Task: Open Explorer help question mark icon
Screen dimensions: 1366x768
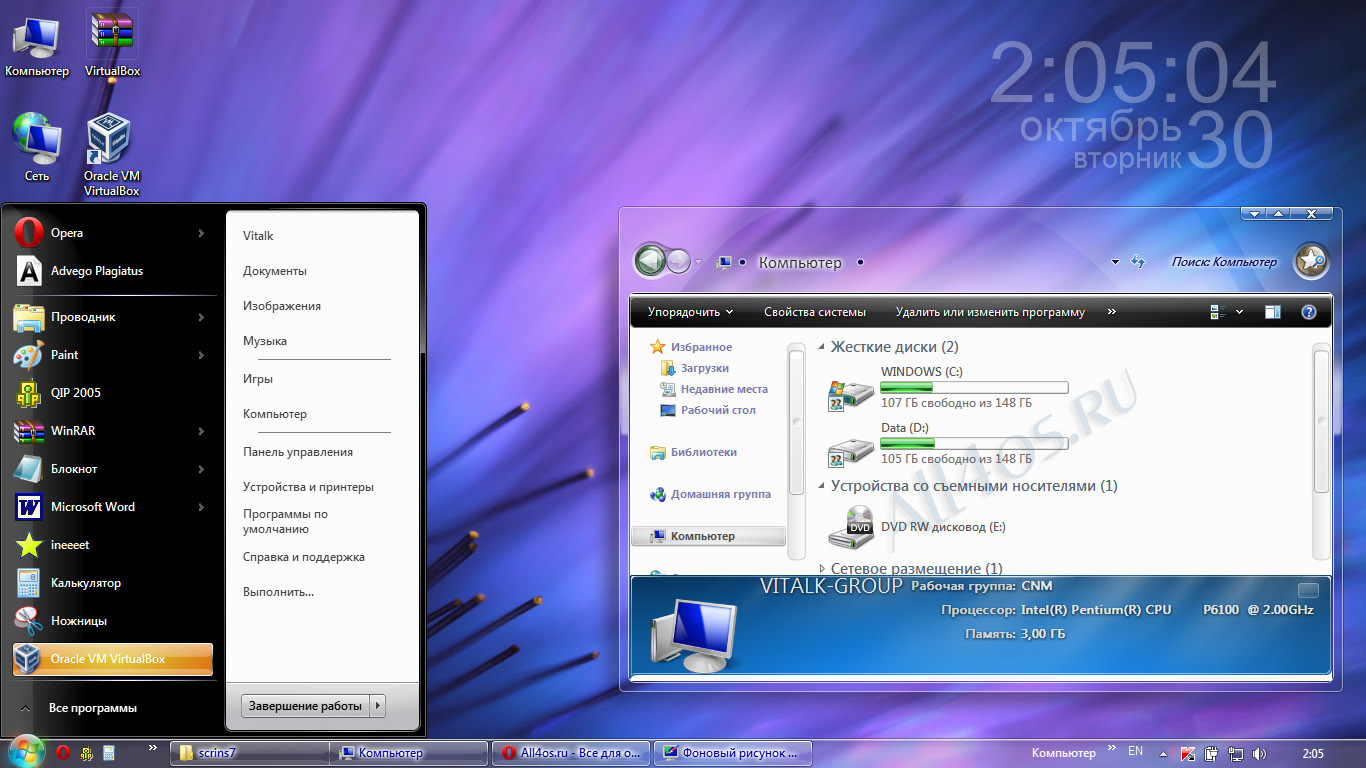Action: (1308, 312)
